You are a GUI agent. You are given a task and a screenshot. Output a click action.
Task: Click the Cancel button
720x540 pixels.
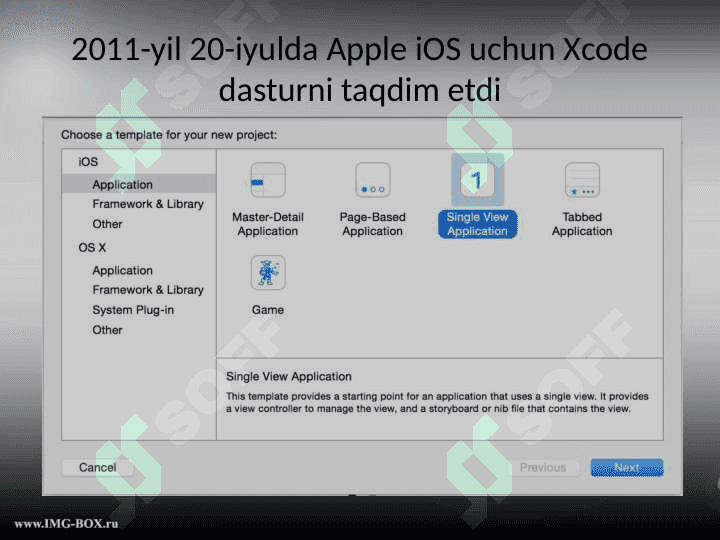coord(97,467)
